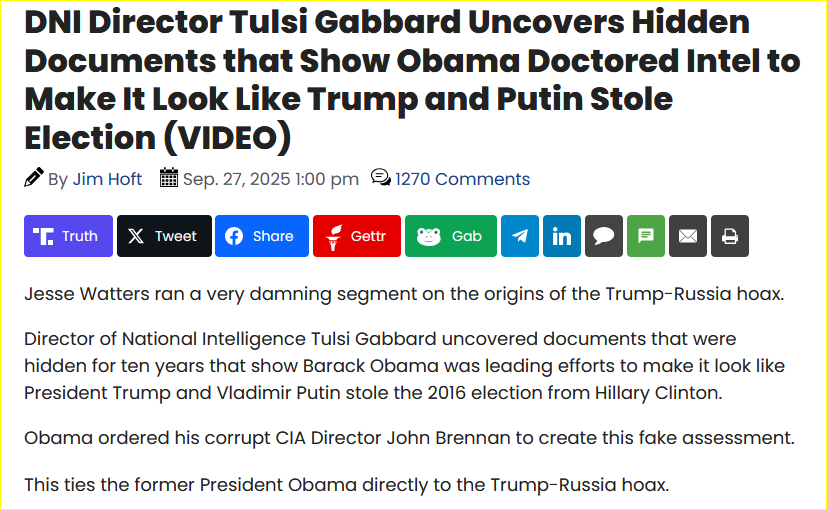Viewport: 827px width, 510px height.
Task: Click the comments bubble icon beside 1270
Action: pos(380,178)
